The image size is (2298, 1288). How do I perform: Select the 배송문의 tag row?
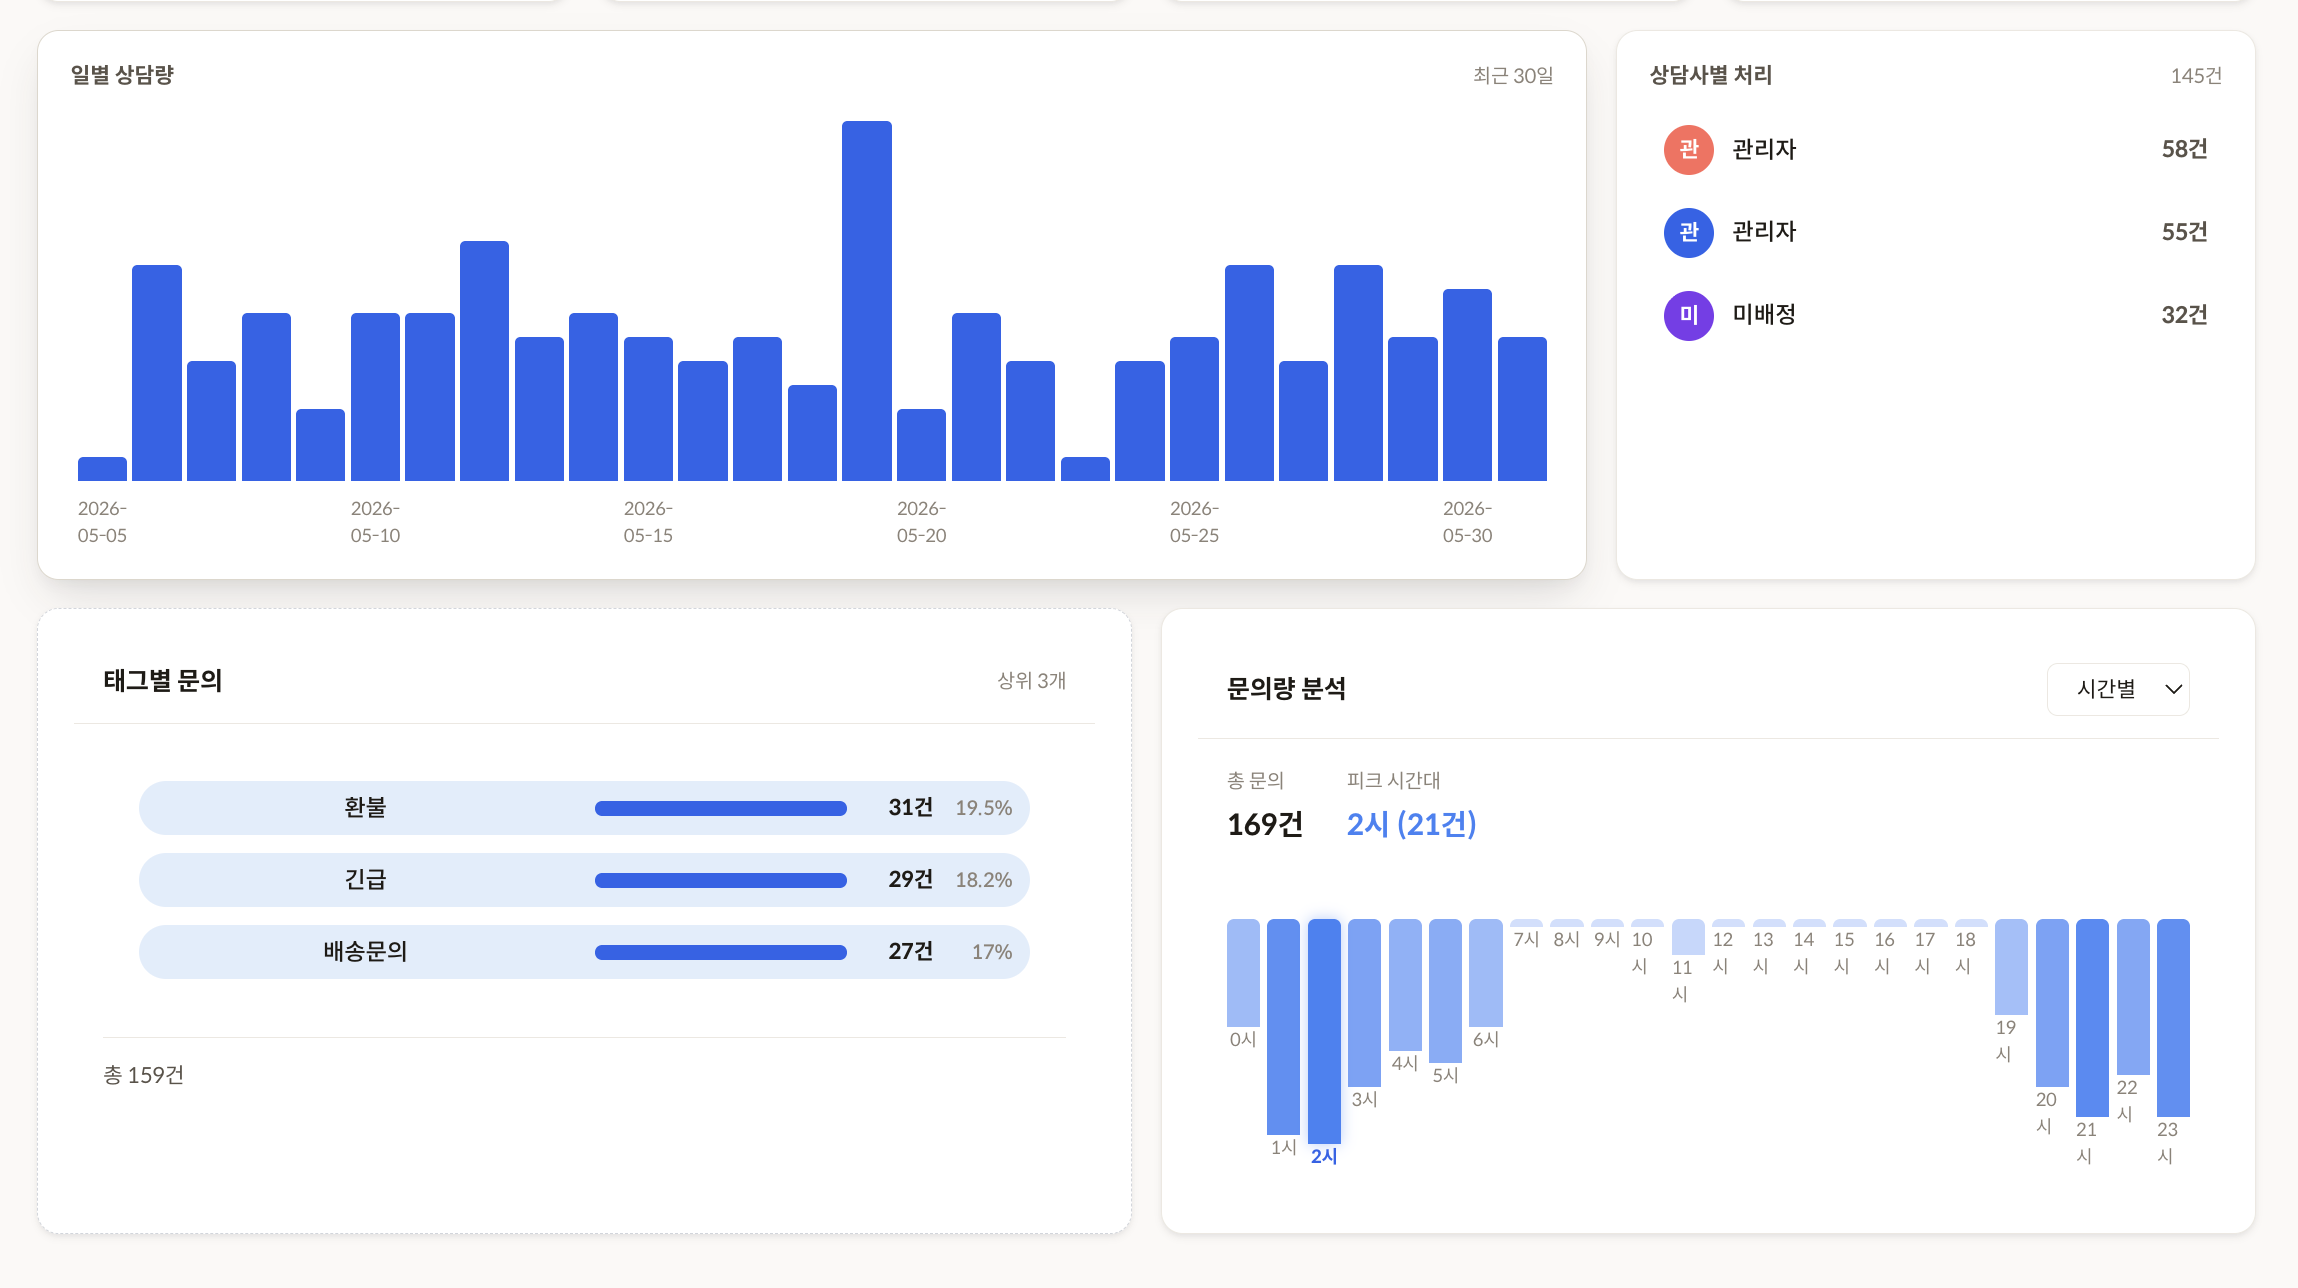(584, 952)
